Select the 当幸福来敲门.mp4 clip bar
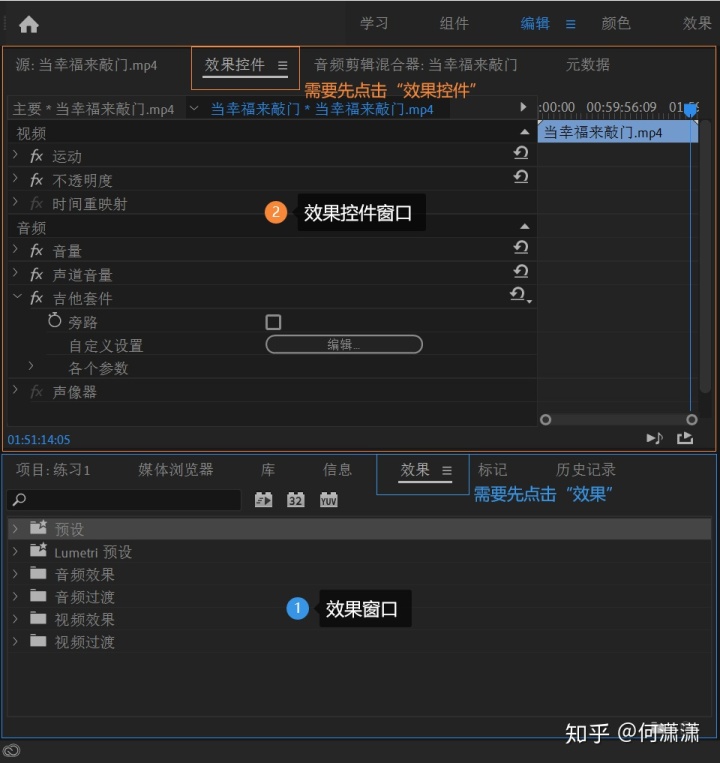The width and height of the screenshot is (720, 763). 618,132
